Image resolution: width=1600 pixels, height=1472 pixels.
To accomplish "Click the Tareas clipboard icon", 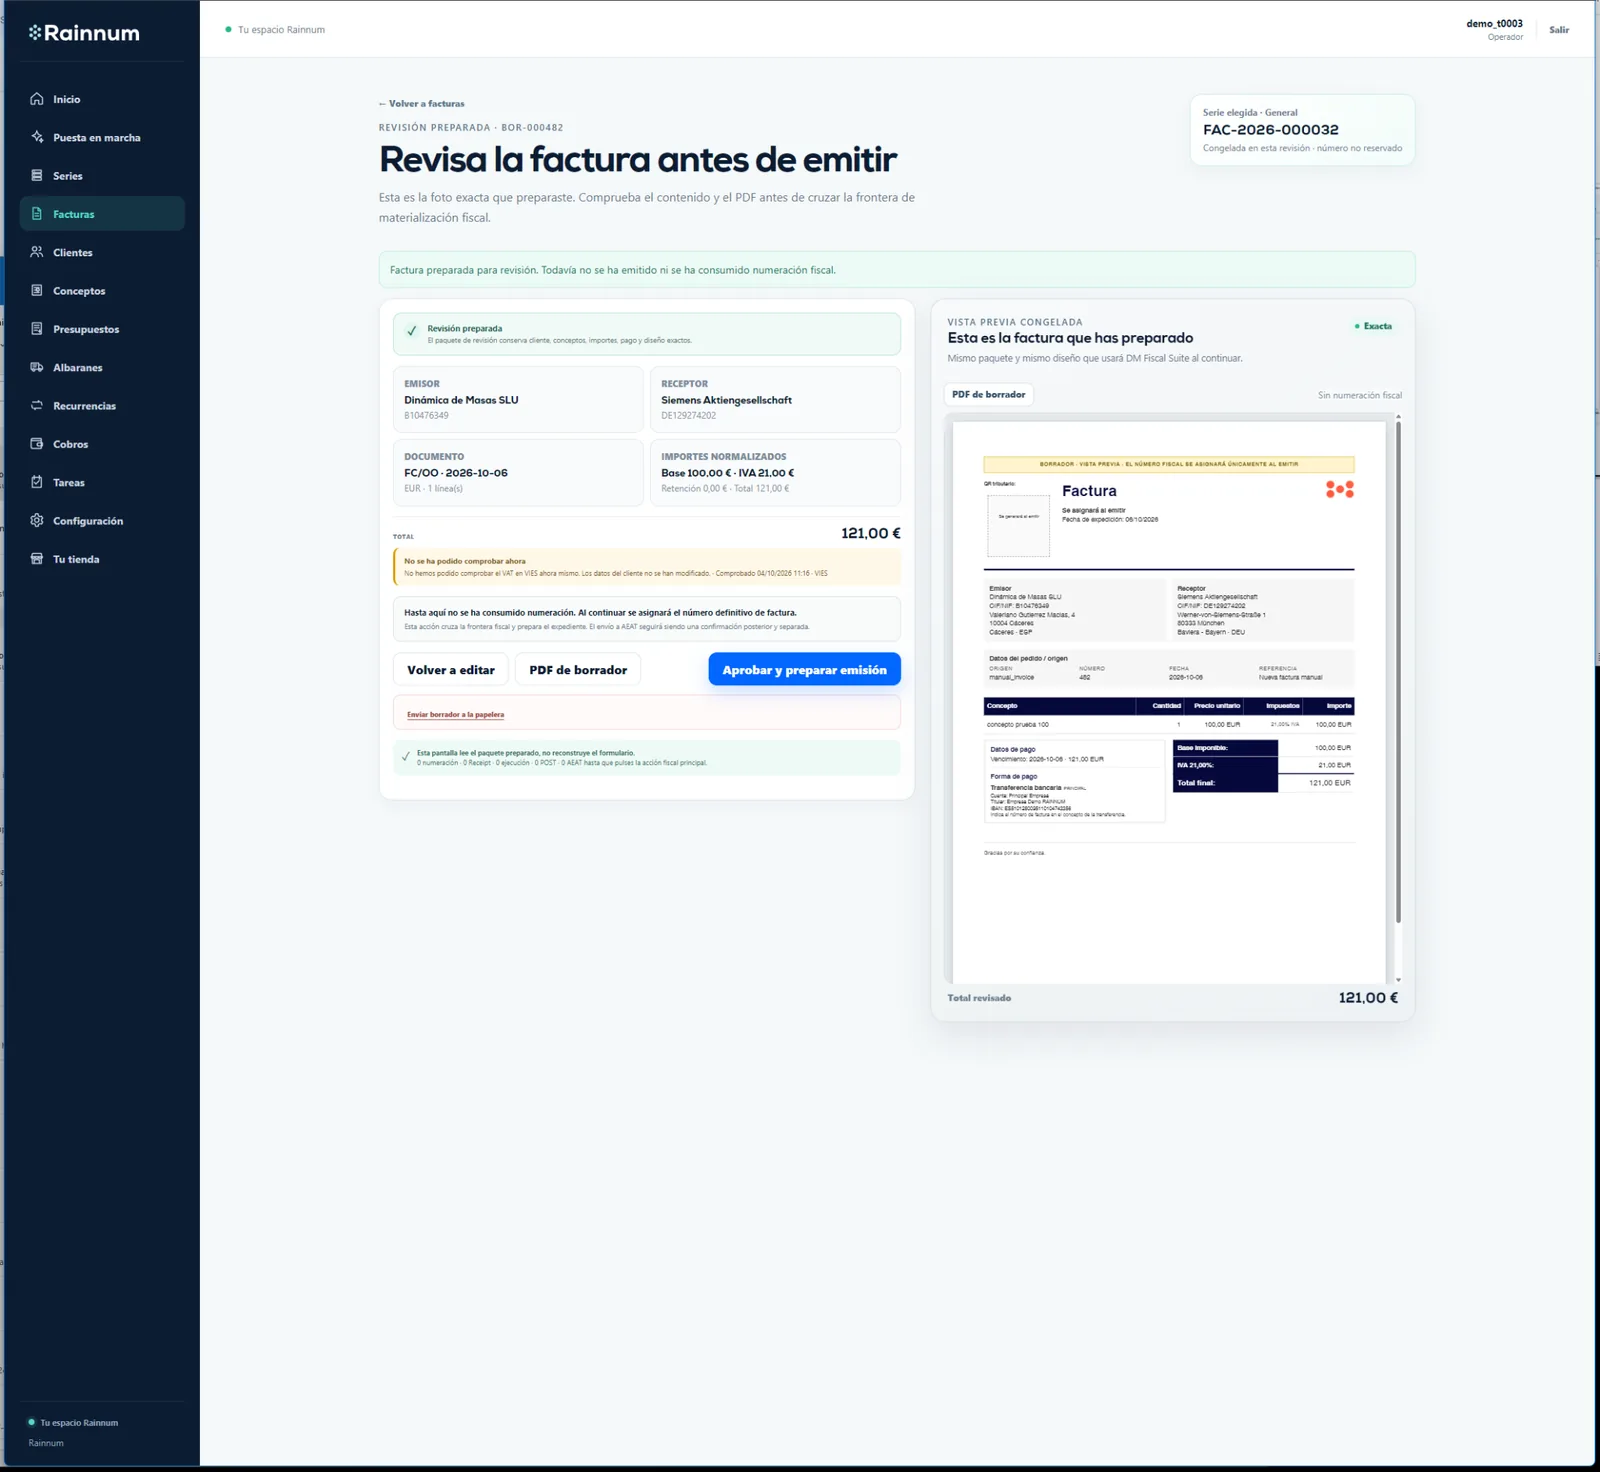I will pyautogui.click(x=37, y=482).
